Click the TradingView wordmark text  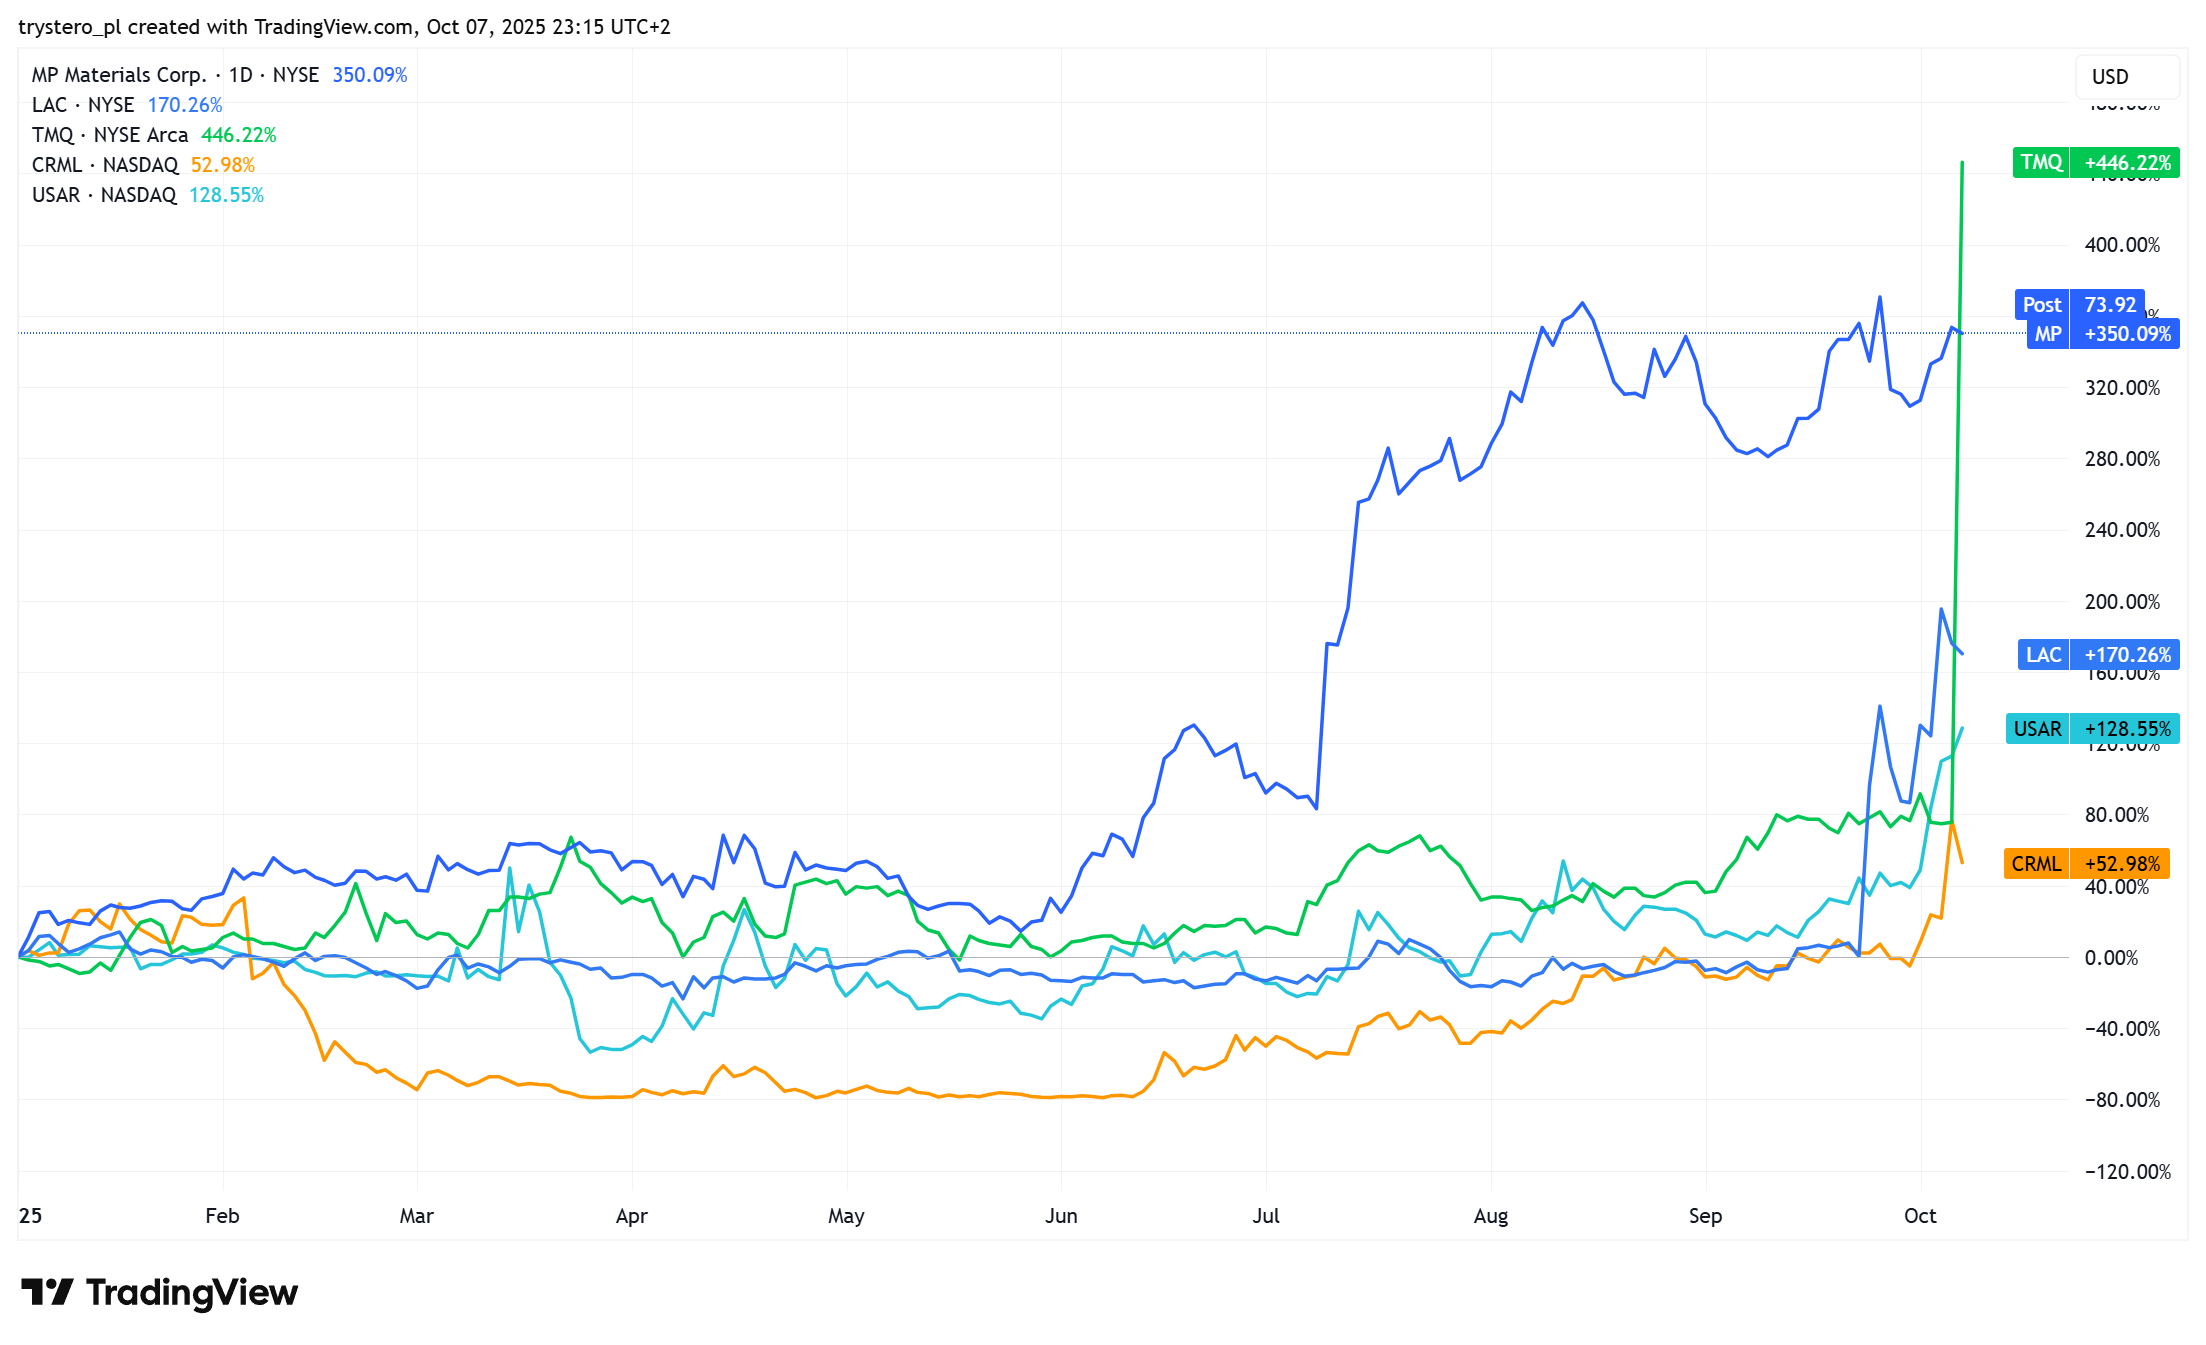(192, 1292)
